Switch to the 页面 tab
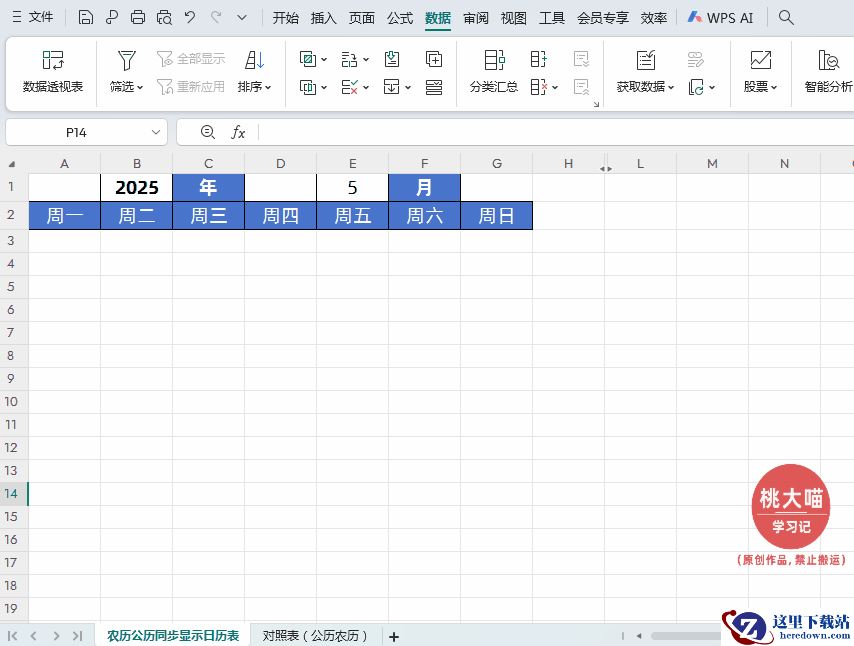This screenshot has width=854, height=646. point(362,18)
